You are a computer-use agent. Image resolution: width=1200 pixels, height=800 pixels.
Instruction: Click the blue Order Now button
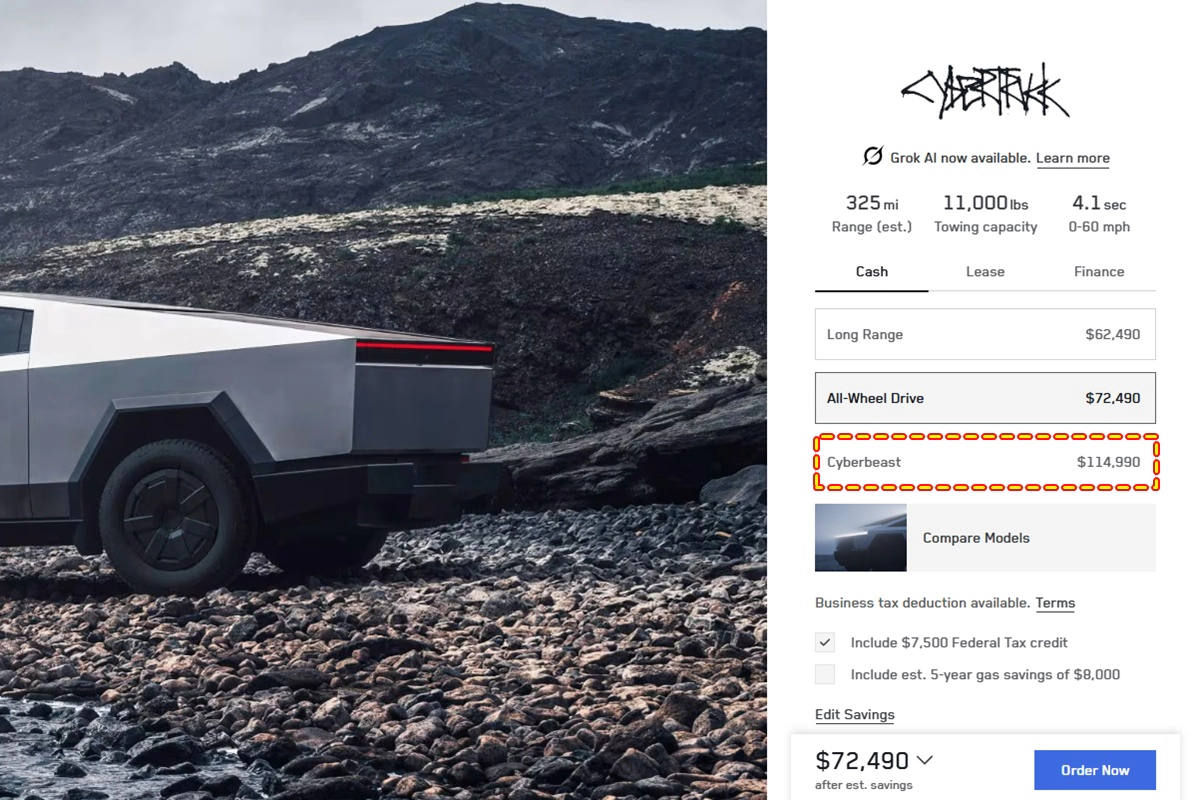tap(1095, 770)
